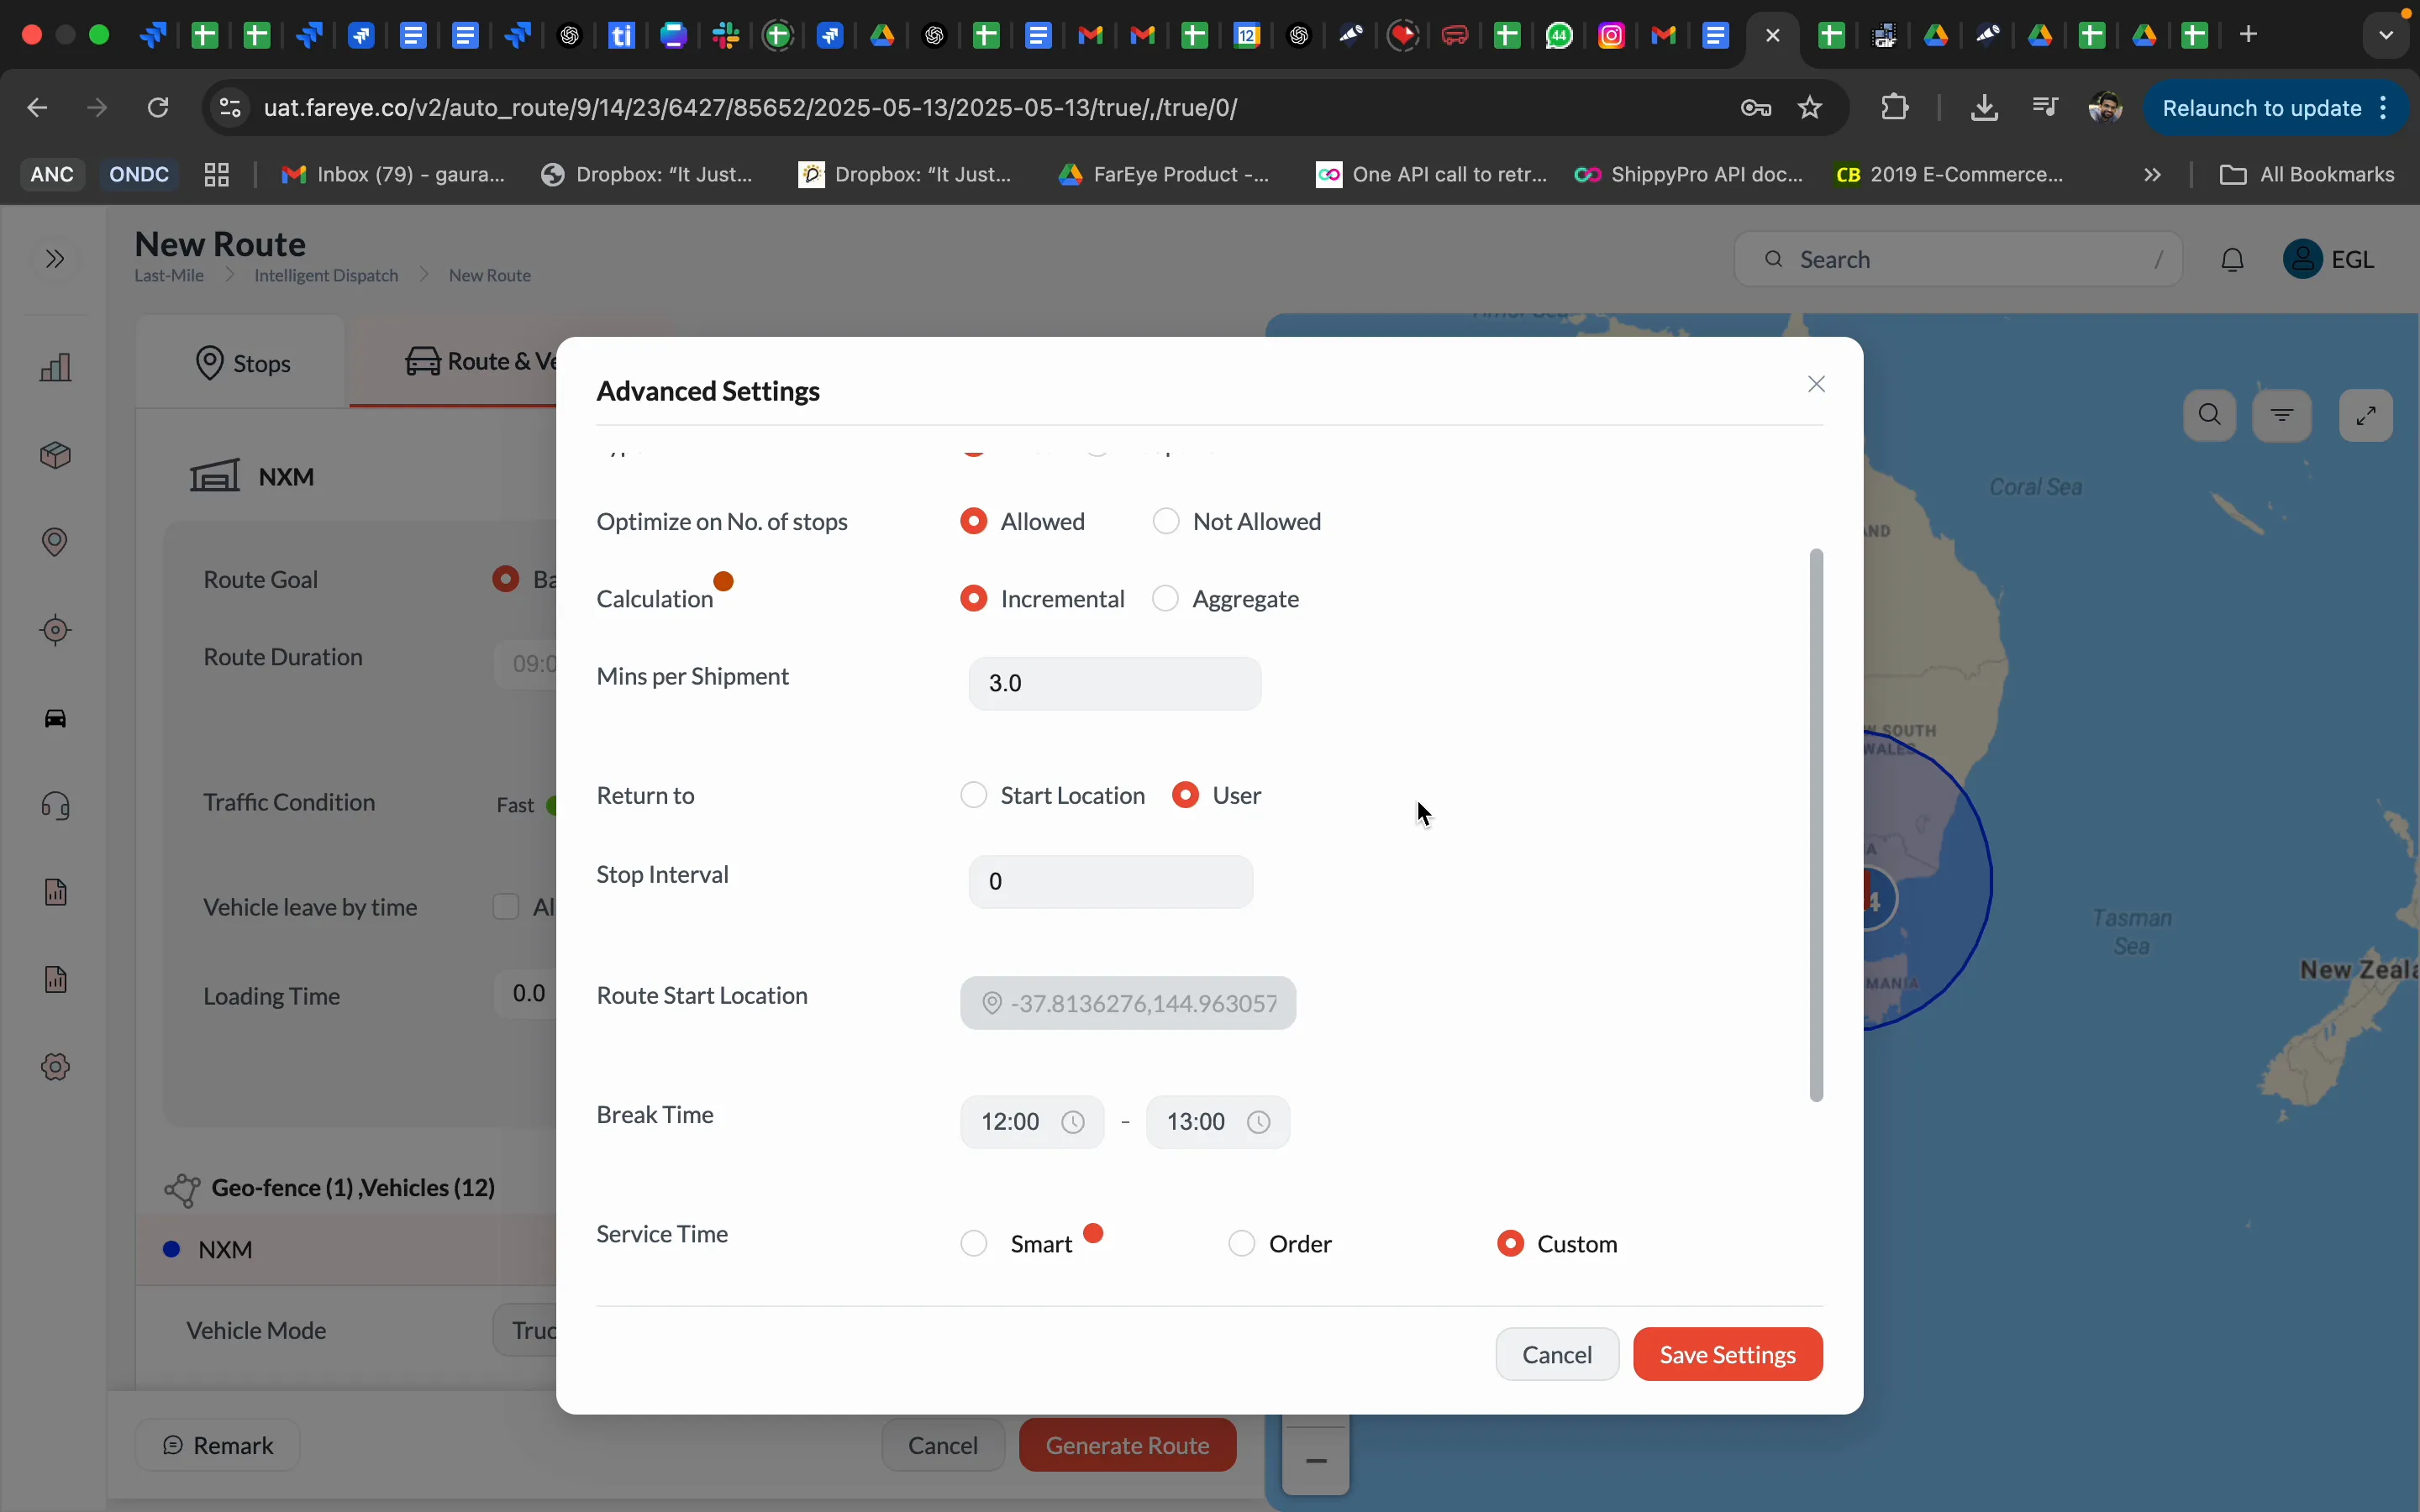Go to Last-Mile breadcrumb

(169, 275)
